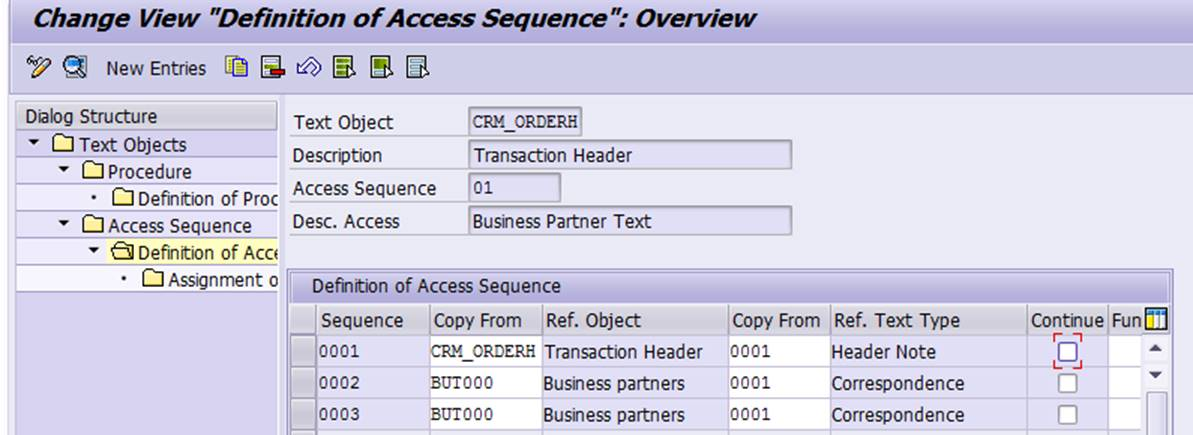Click the Continue column header

(x=1067, y=320)
